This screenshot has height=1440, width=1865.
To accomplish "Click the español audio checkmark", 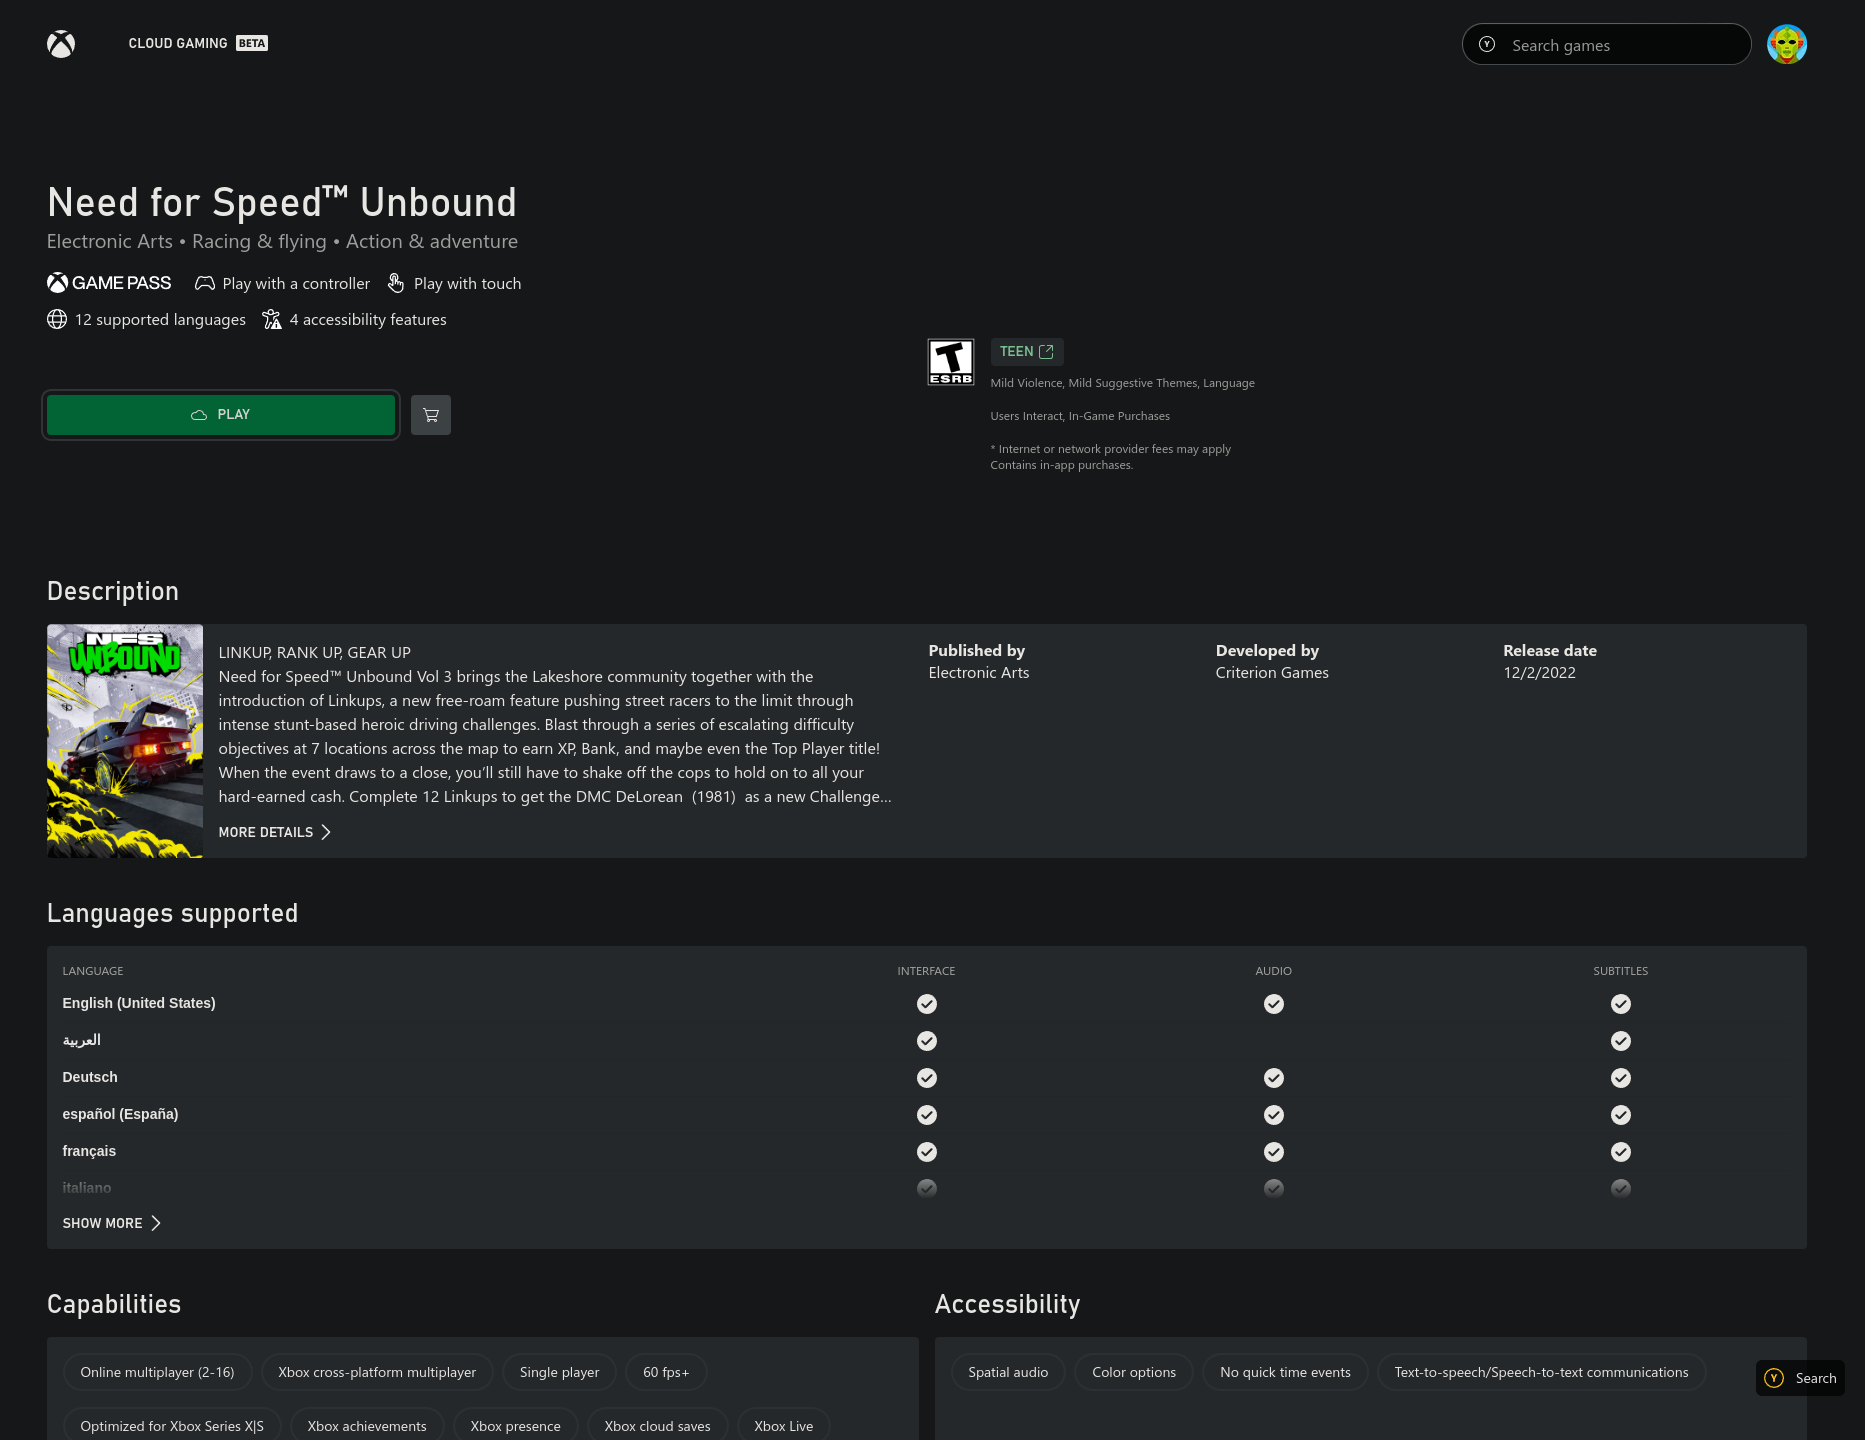I will tap(1274, 1115).
